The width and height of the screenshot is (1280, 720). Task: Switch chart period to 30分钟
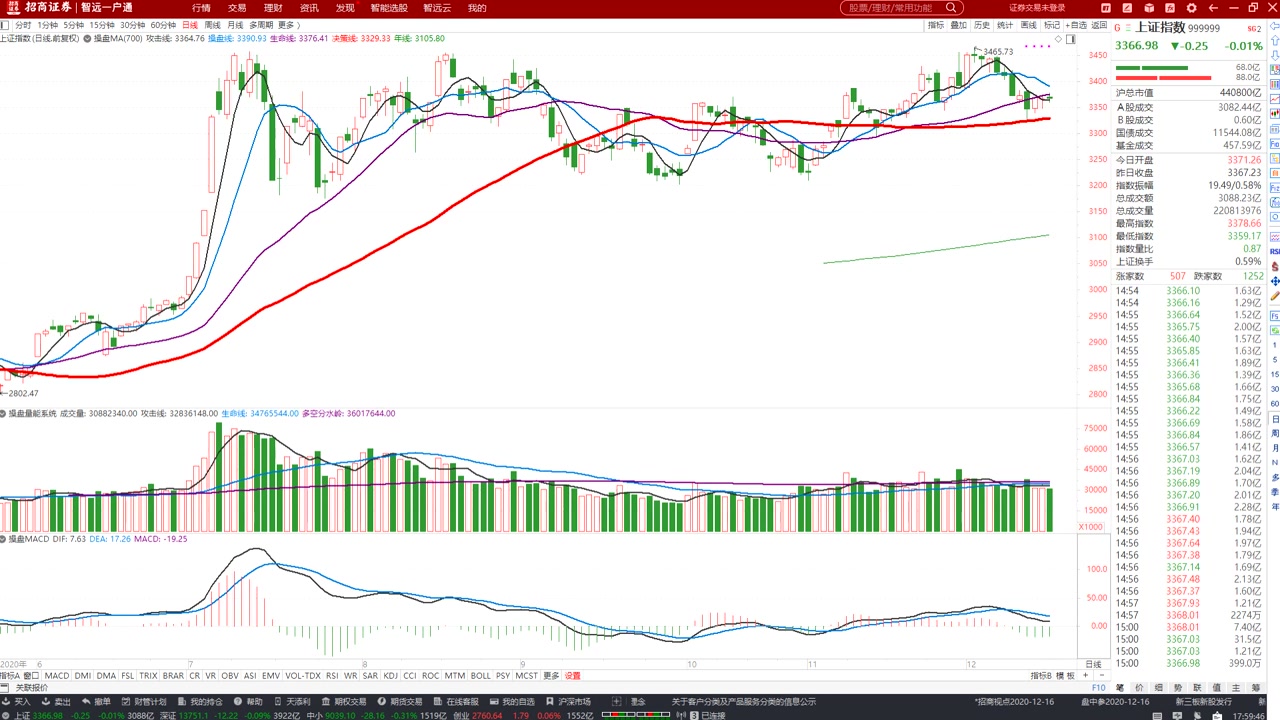tap(132, 24)
